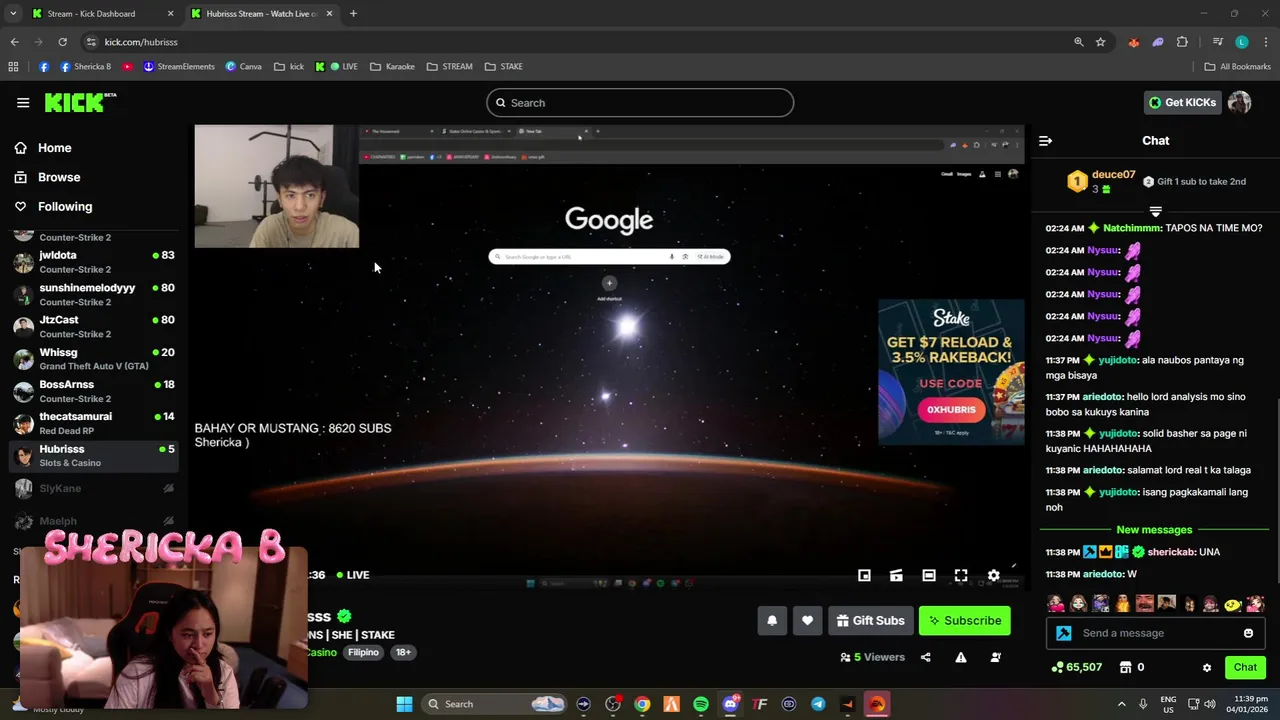Click the 65,507 channel points balance
1280x720 pixels.
click(x=1076, y=667)
